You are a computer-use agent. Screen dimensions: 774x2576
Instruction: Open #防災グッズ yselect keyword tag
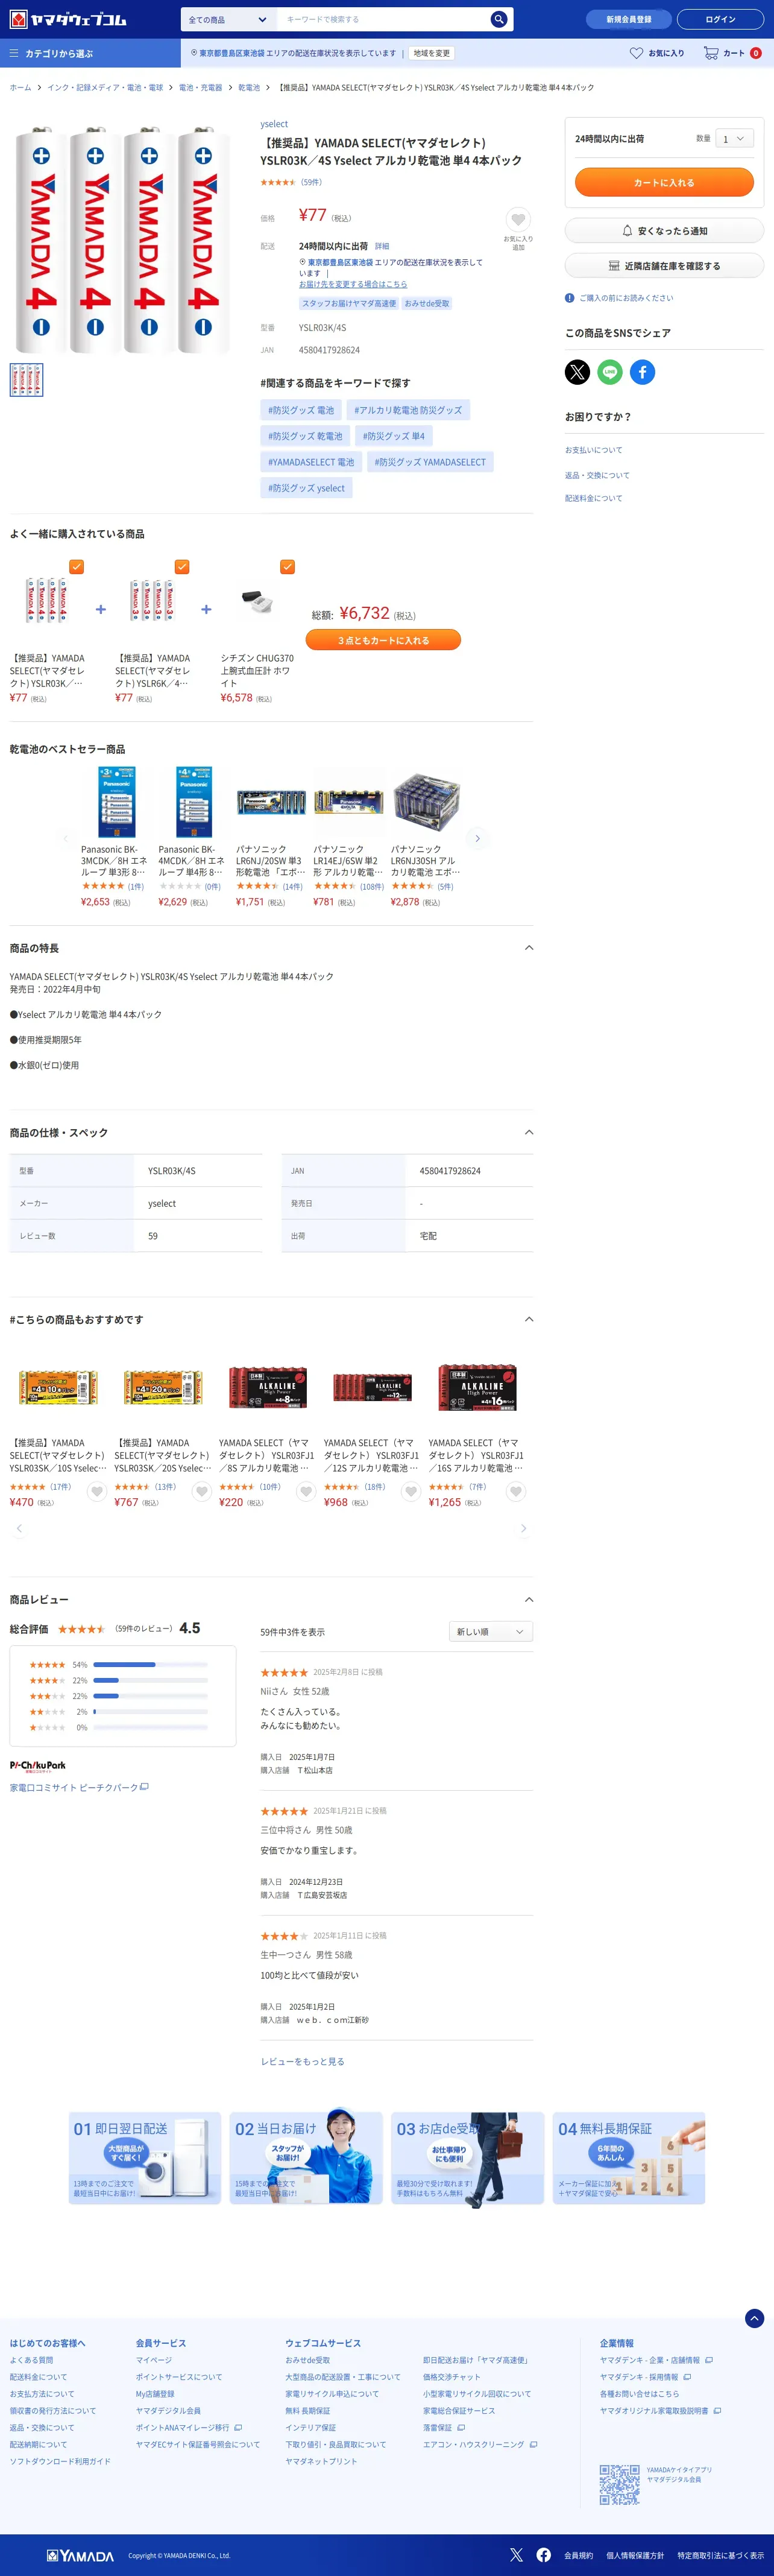pyautogui.click(x=306, y=488)
